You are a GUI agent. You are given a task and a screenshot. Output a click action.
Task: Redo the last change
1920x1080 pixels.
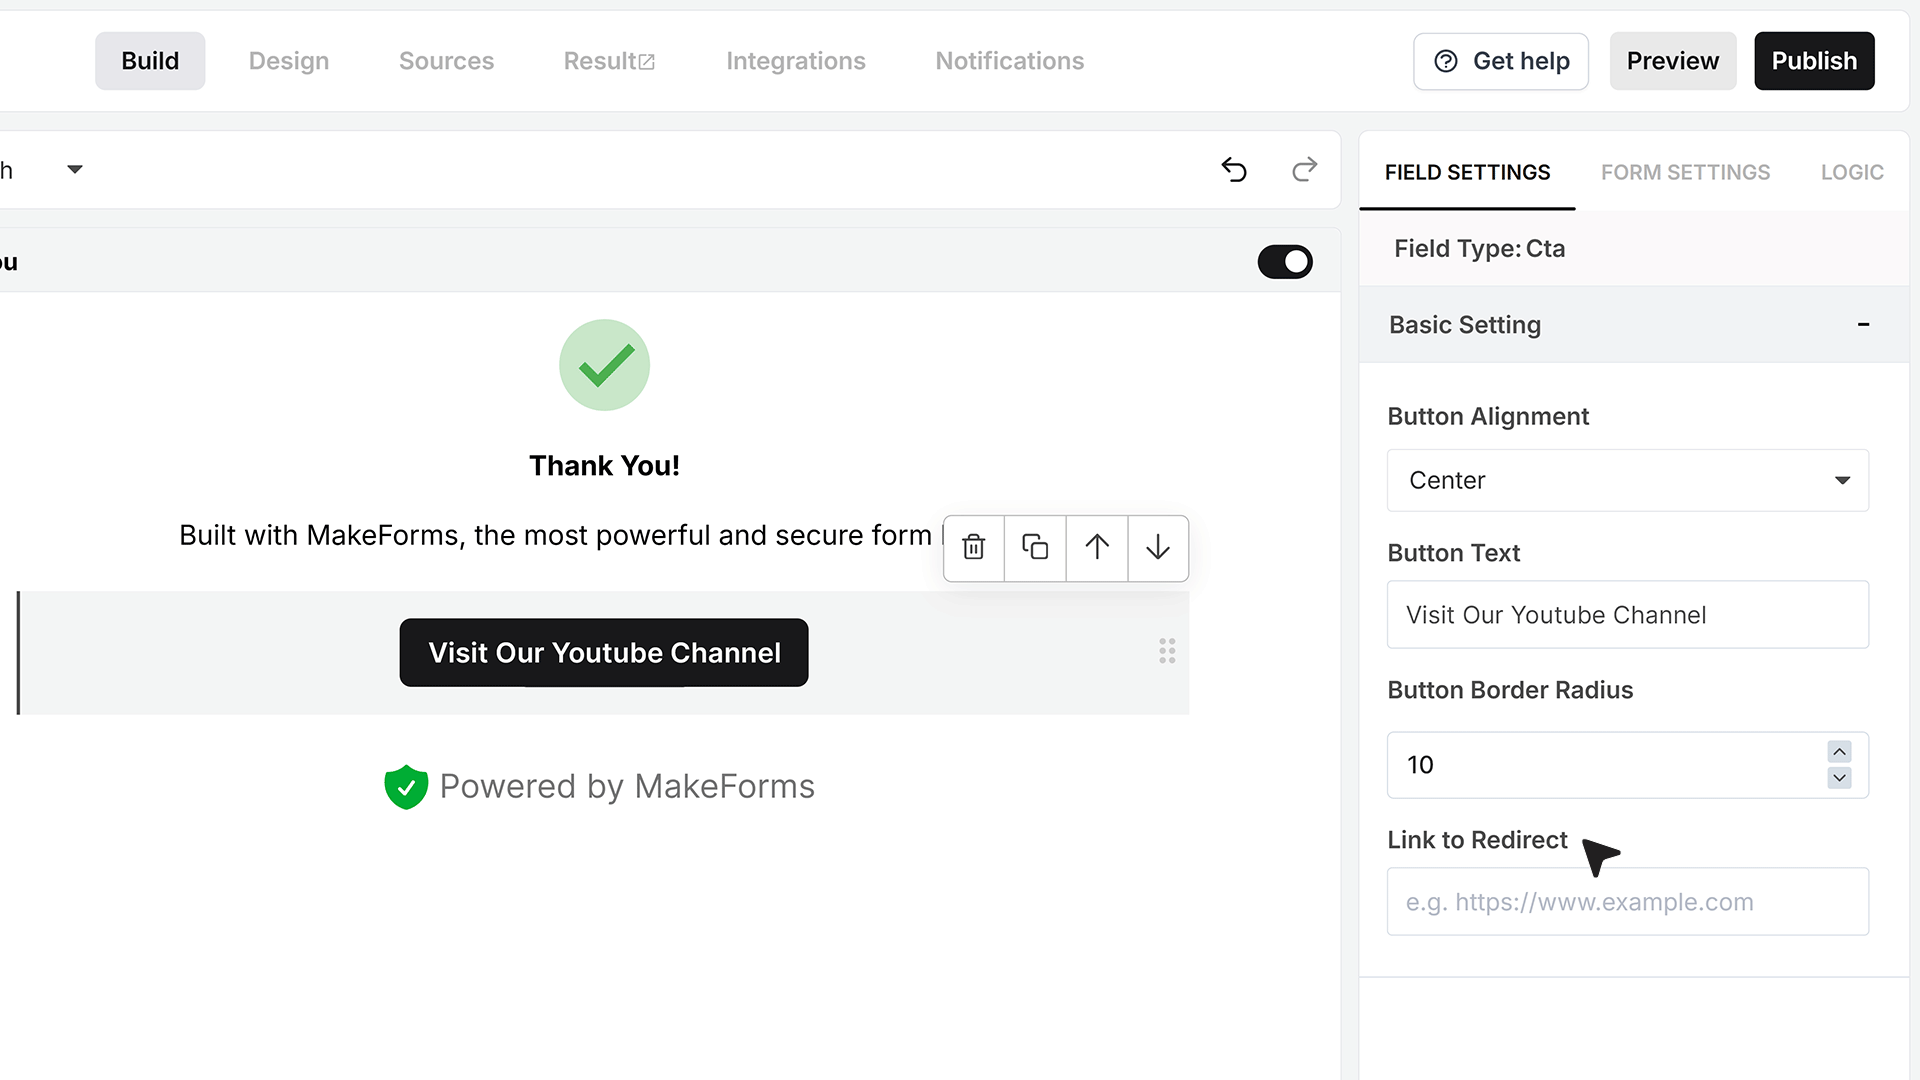coord(1304,170)
